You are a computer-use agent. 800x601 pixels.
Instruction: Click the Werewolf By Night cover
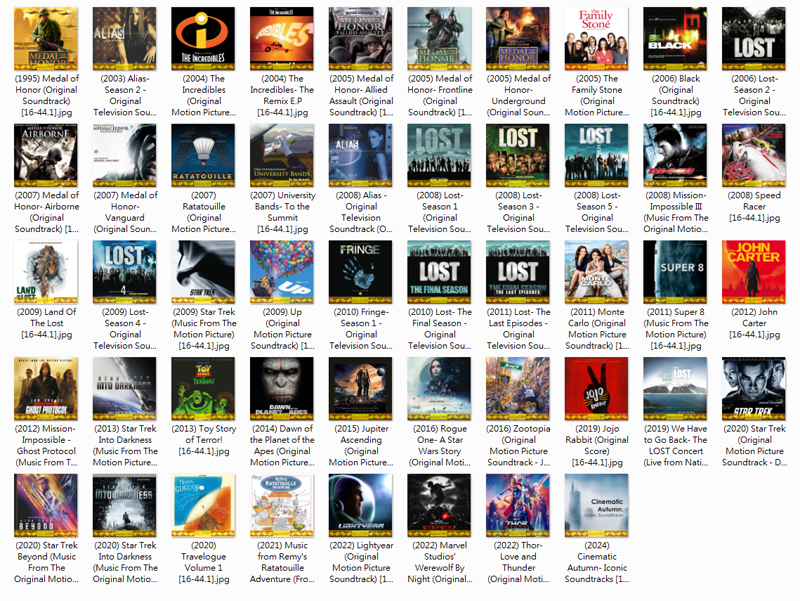click(x=439, y=506)
